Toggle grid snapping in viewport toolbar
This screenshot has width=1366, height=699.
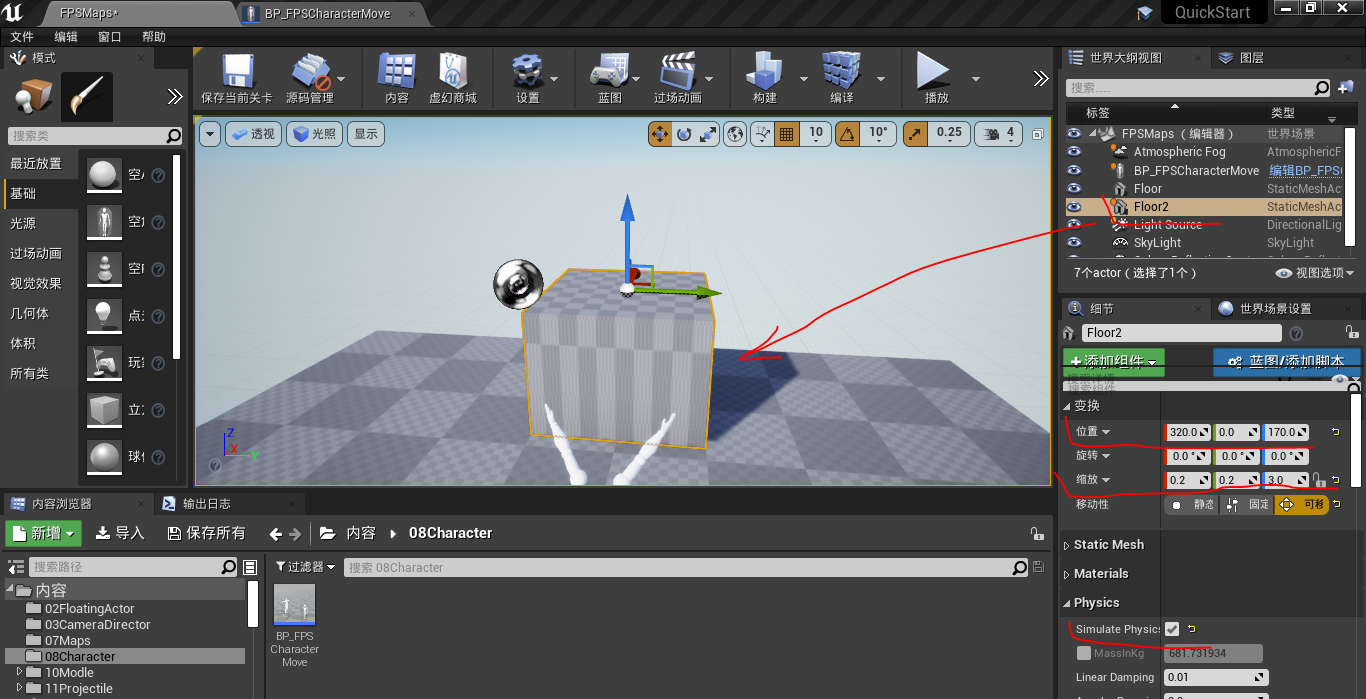click(786, 134)
